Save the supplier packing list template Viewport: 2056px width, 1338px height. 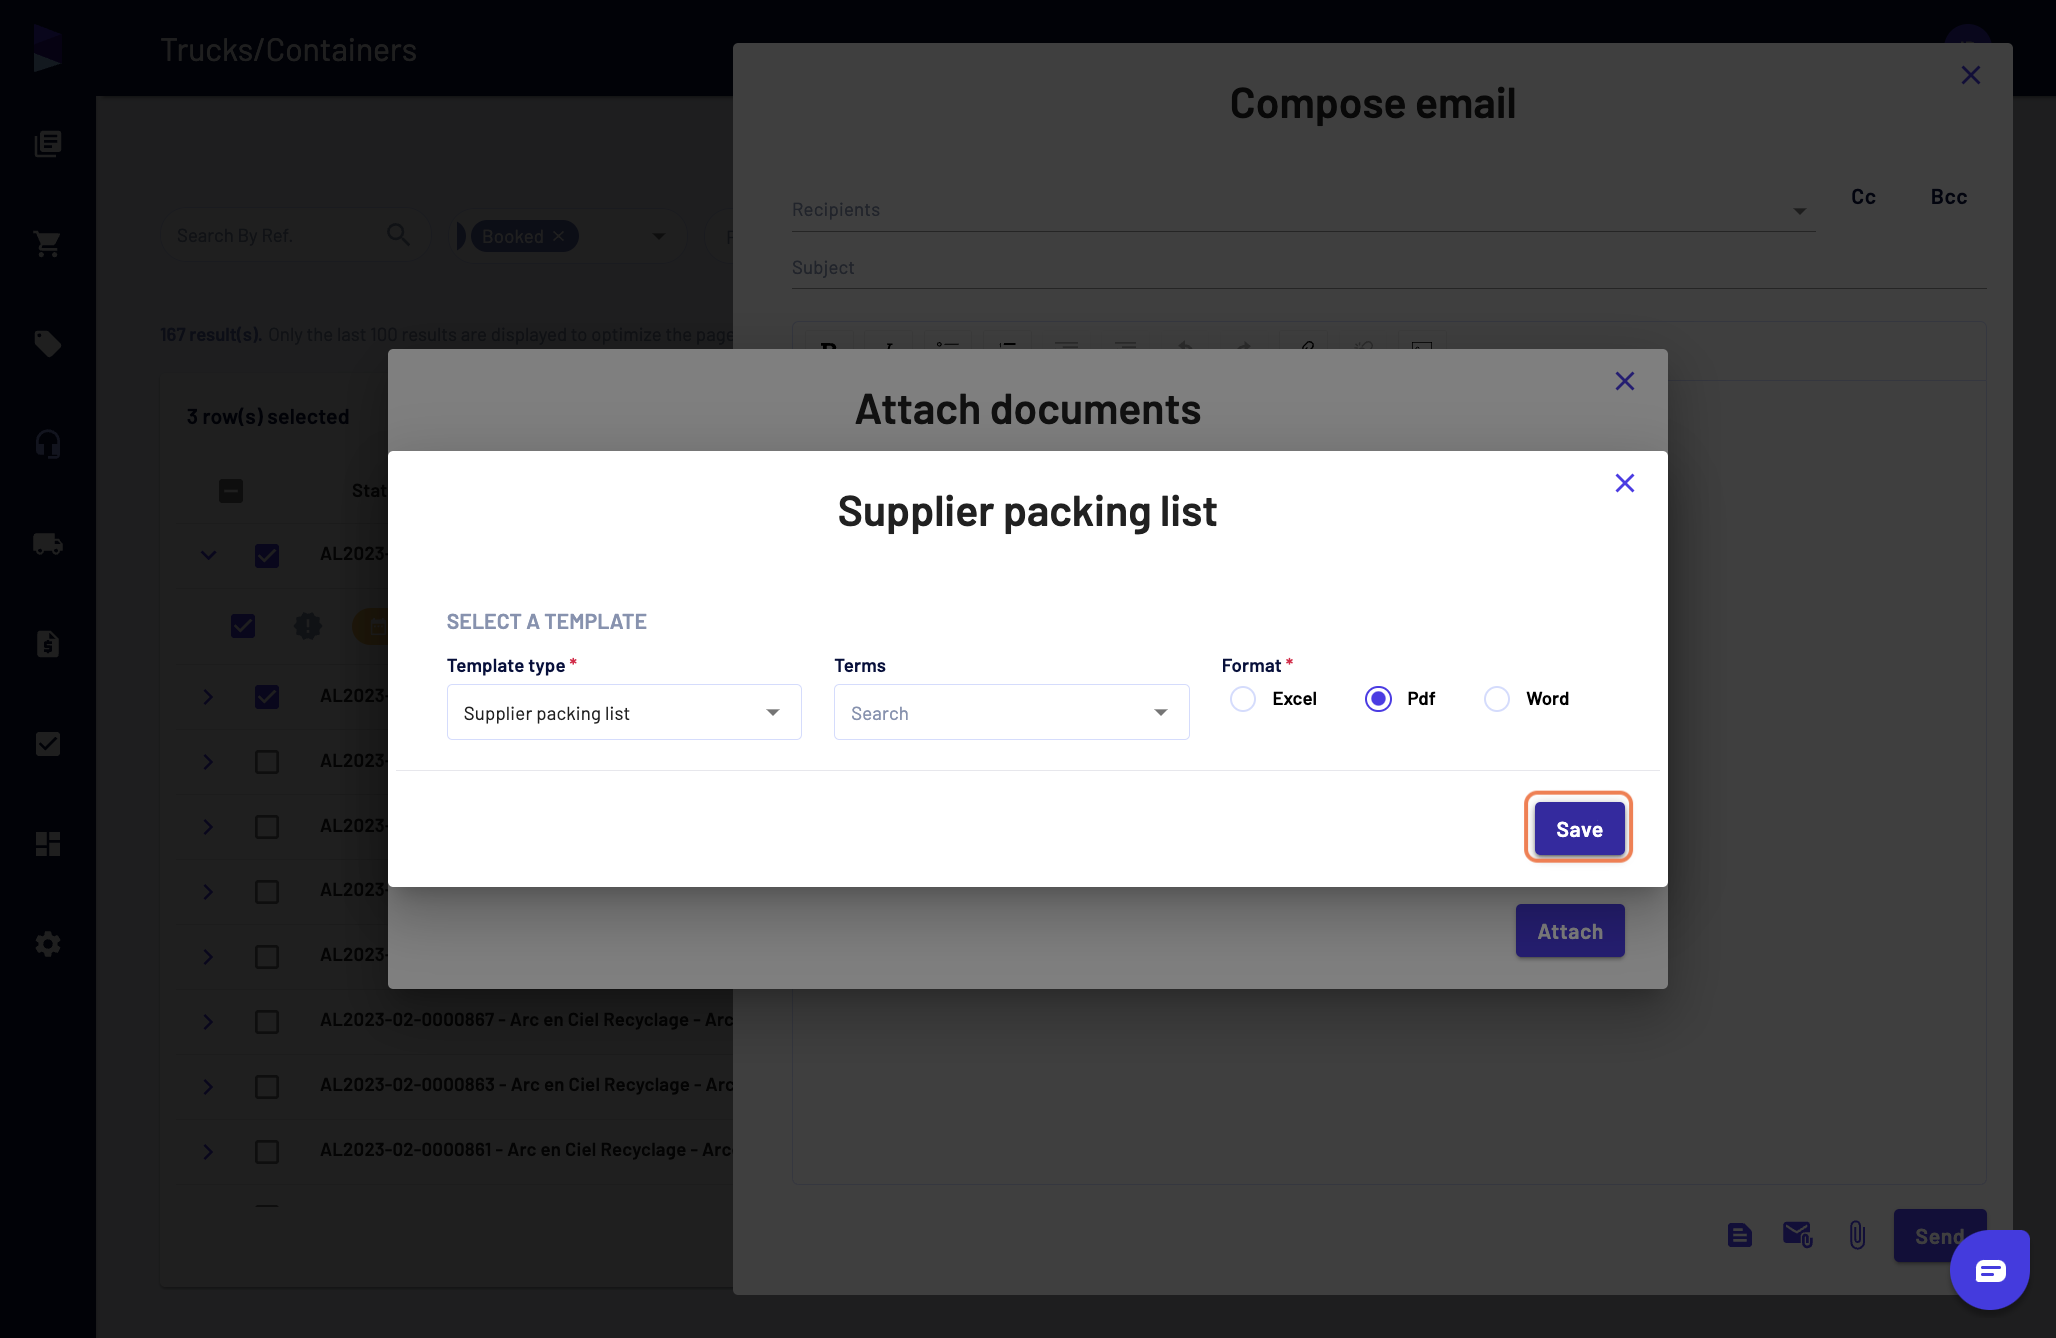click(x=1579, y=828)
